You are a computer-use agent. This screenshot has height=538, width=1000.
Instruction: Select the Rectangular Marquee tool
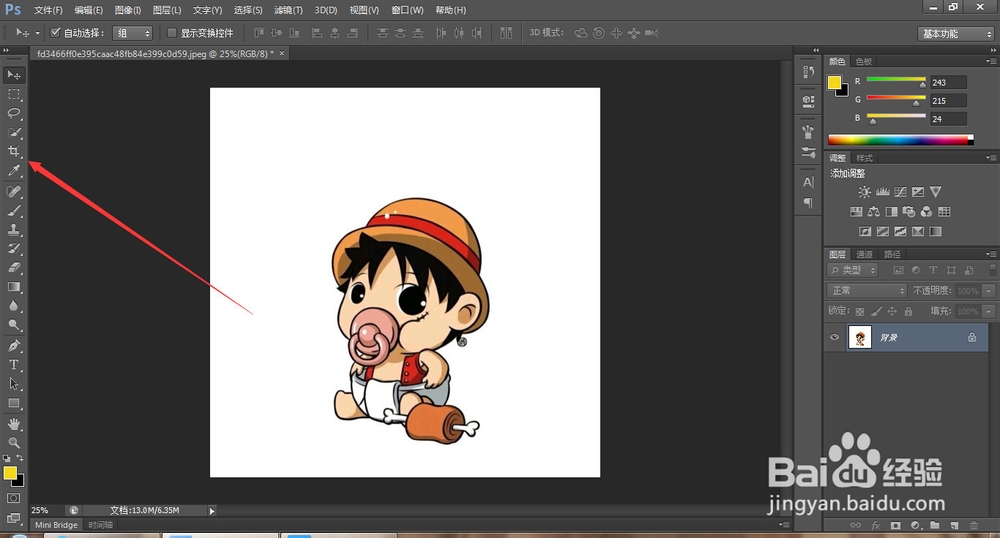(13, 94)
